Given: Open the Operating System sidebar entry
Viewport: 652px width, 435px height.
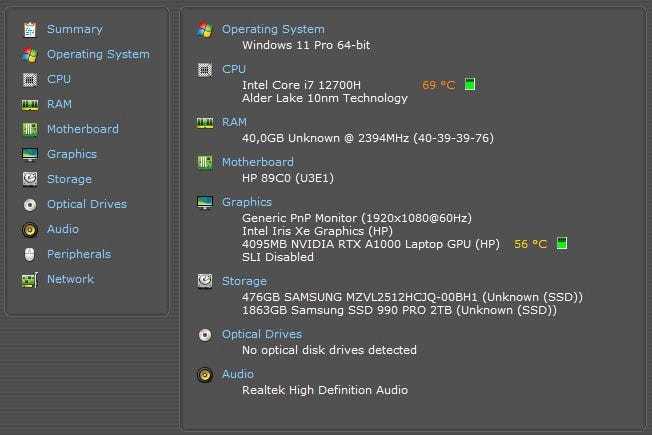Looking at the screenshot, I should point(98,54).
